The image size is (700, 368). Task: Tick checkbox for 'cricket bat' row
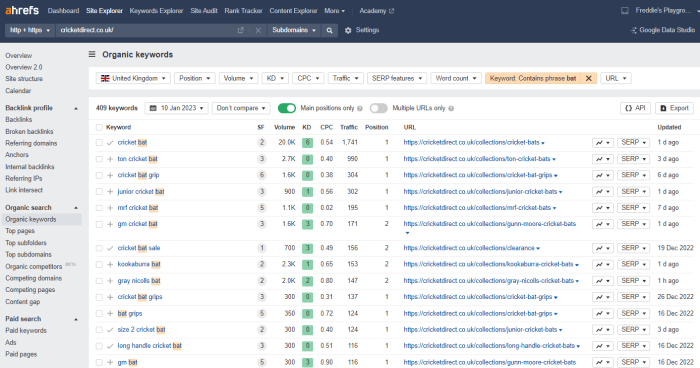pos(99,142)
